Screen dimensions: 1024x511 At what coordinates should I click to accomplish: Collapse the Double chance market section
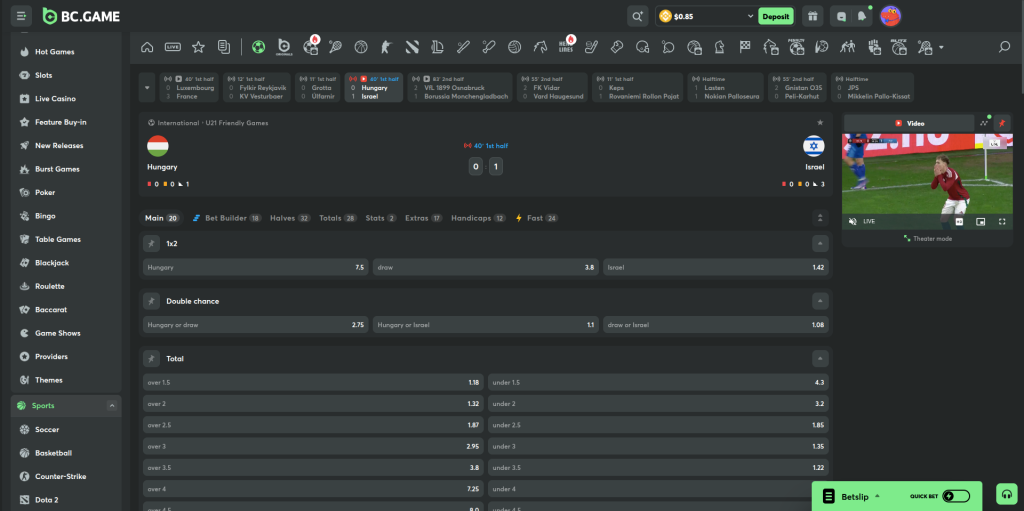pyautogui.click(x=820, y=301)
